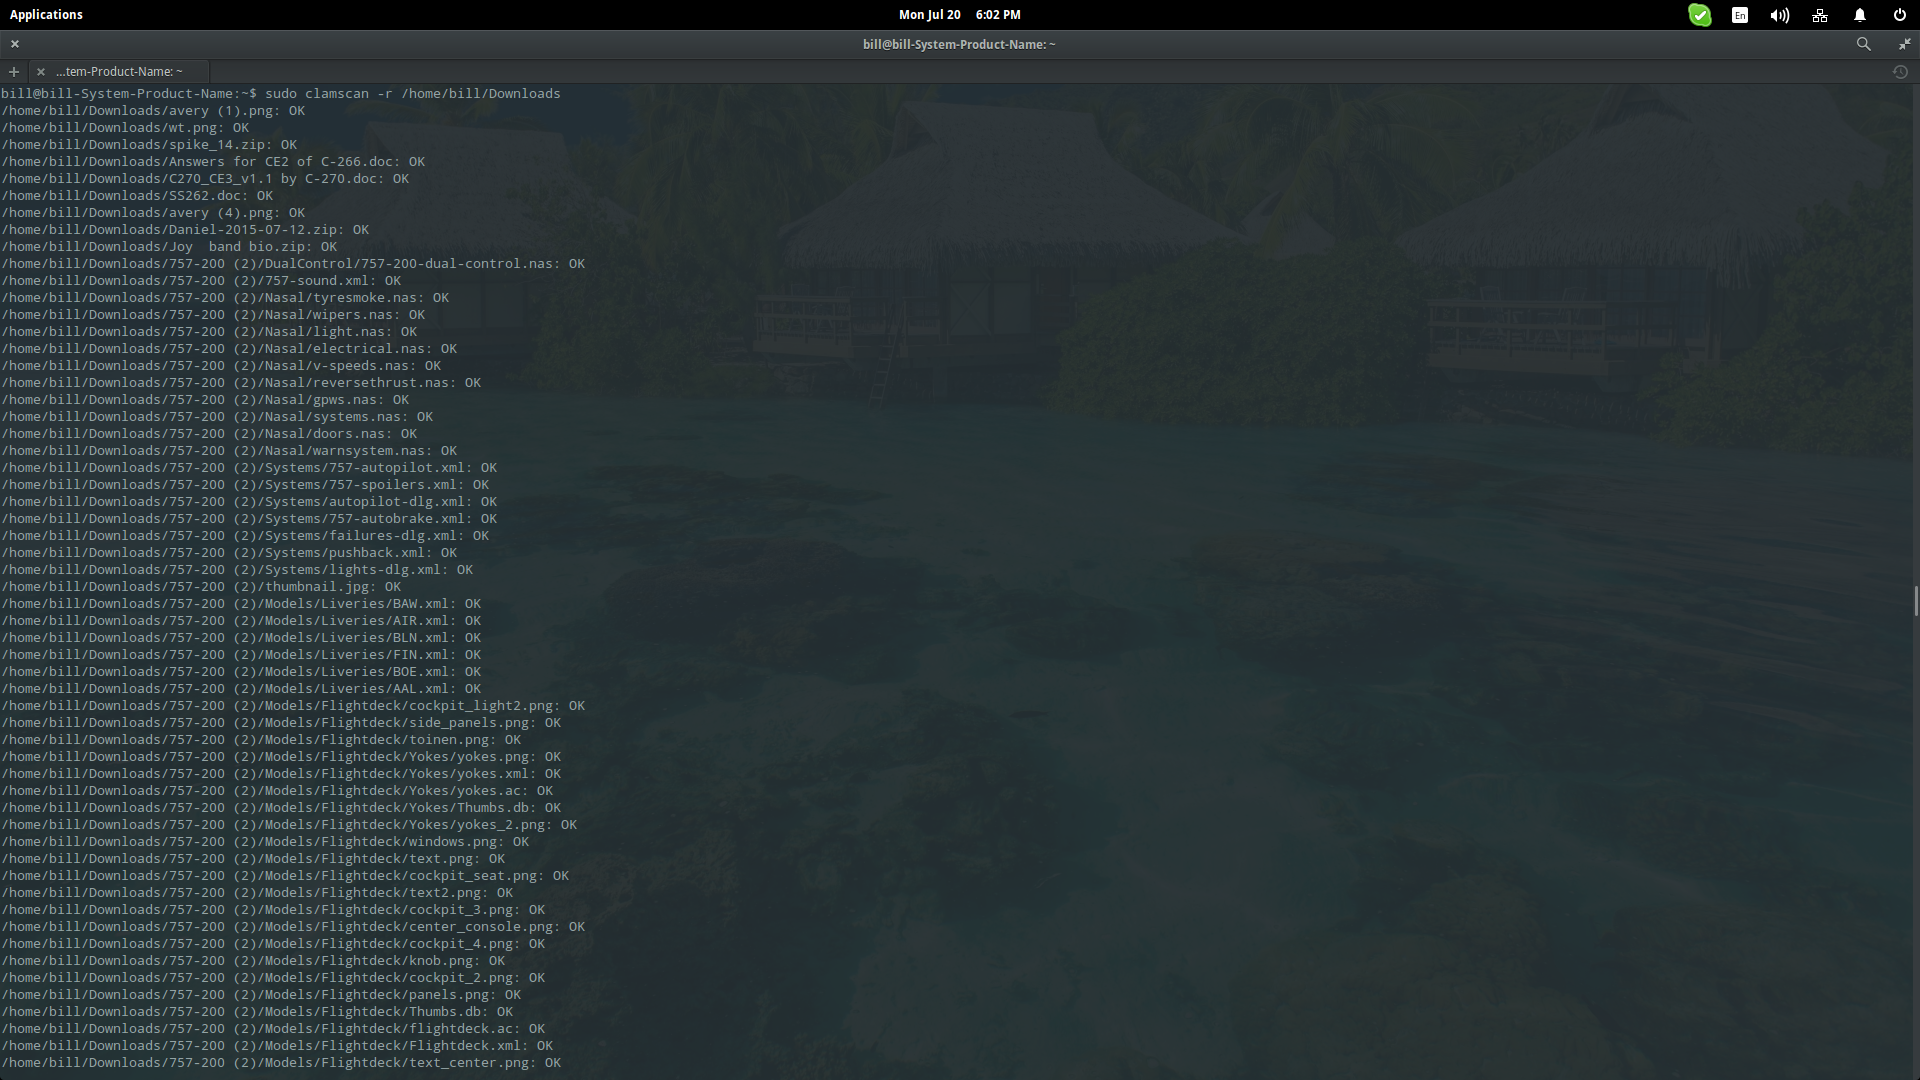The width and height of the screenshot is (1920, 1080).
Task: Click the avery (4).png: OK line
Action: pos(153,212)
